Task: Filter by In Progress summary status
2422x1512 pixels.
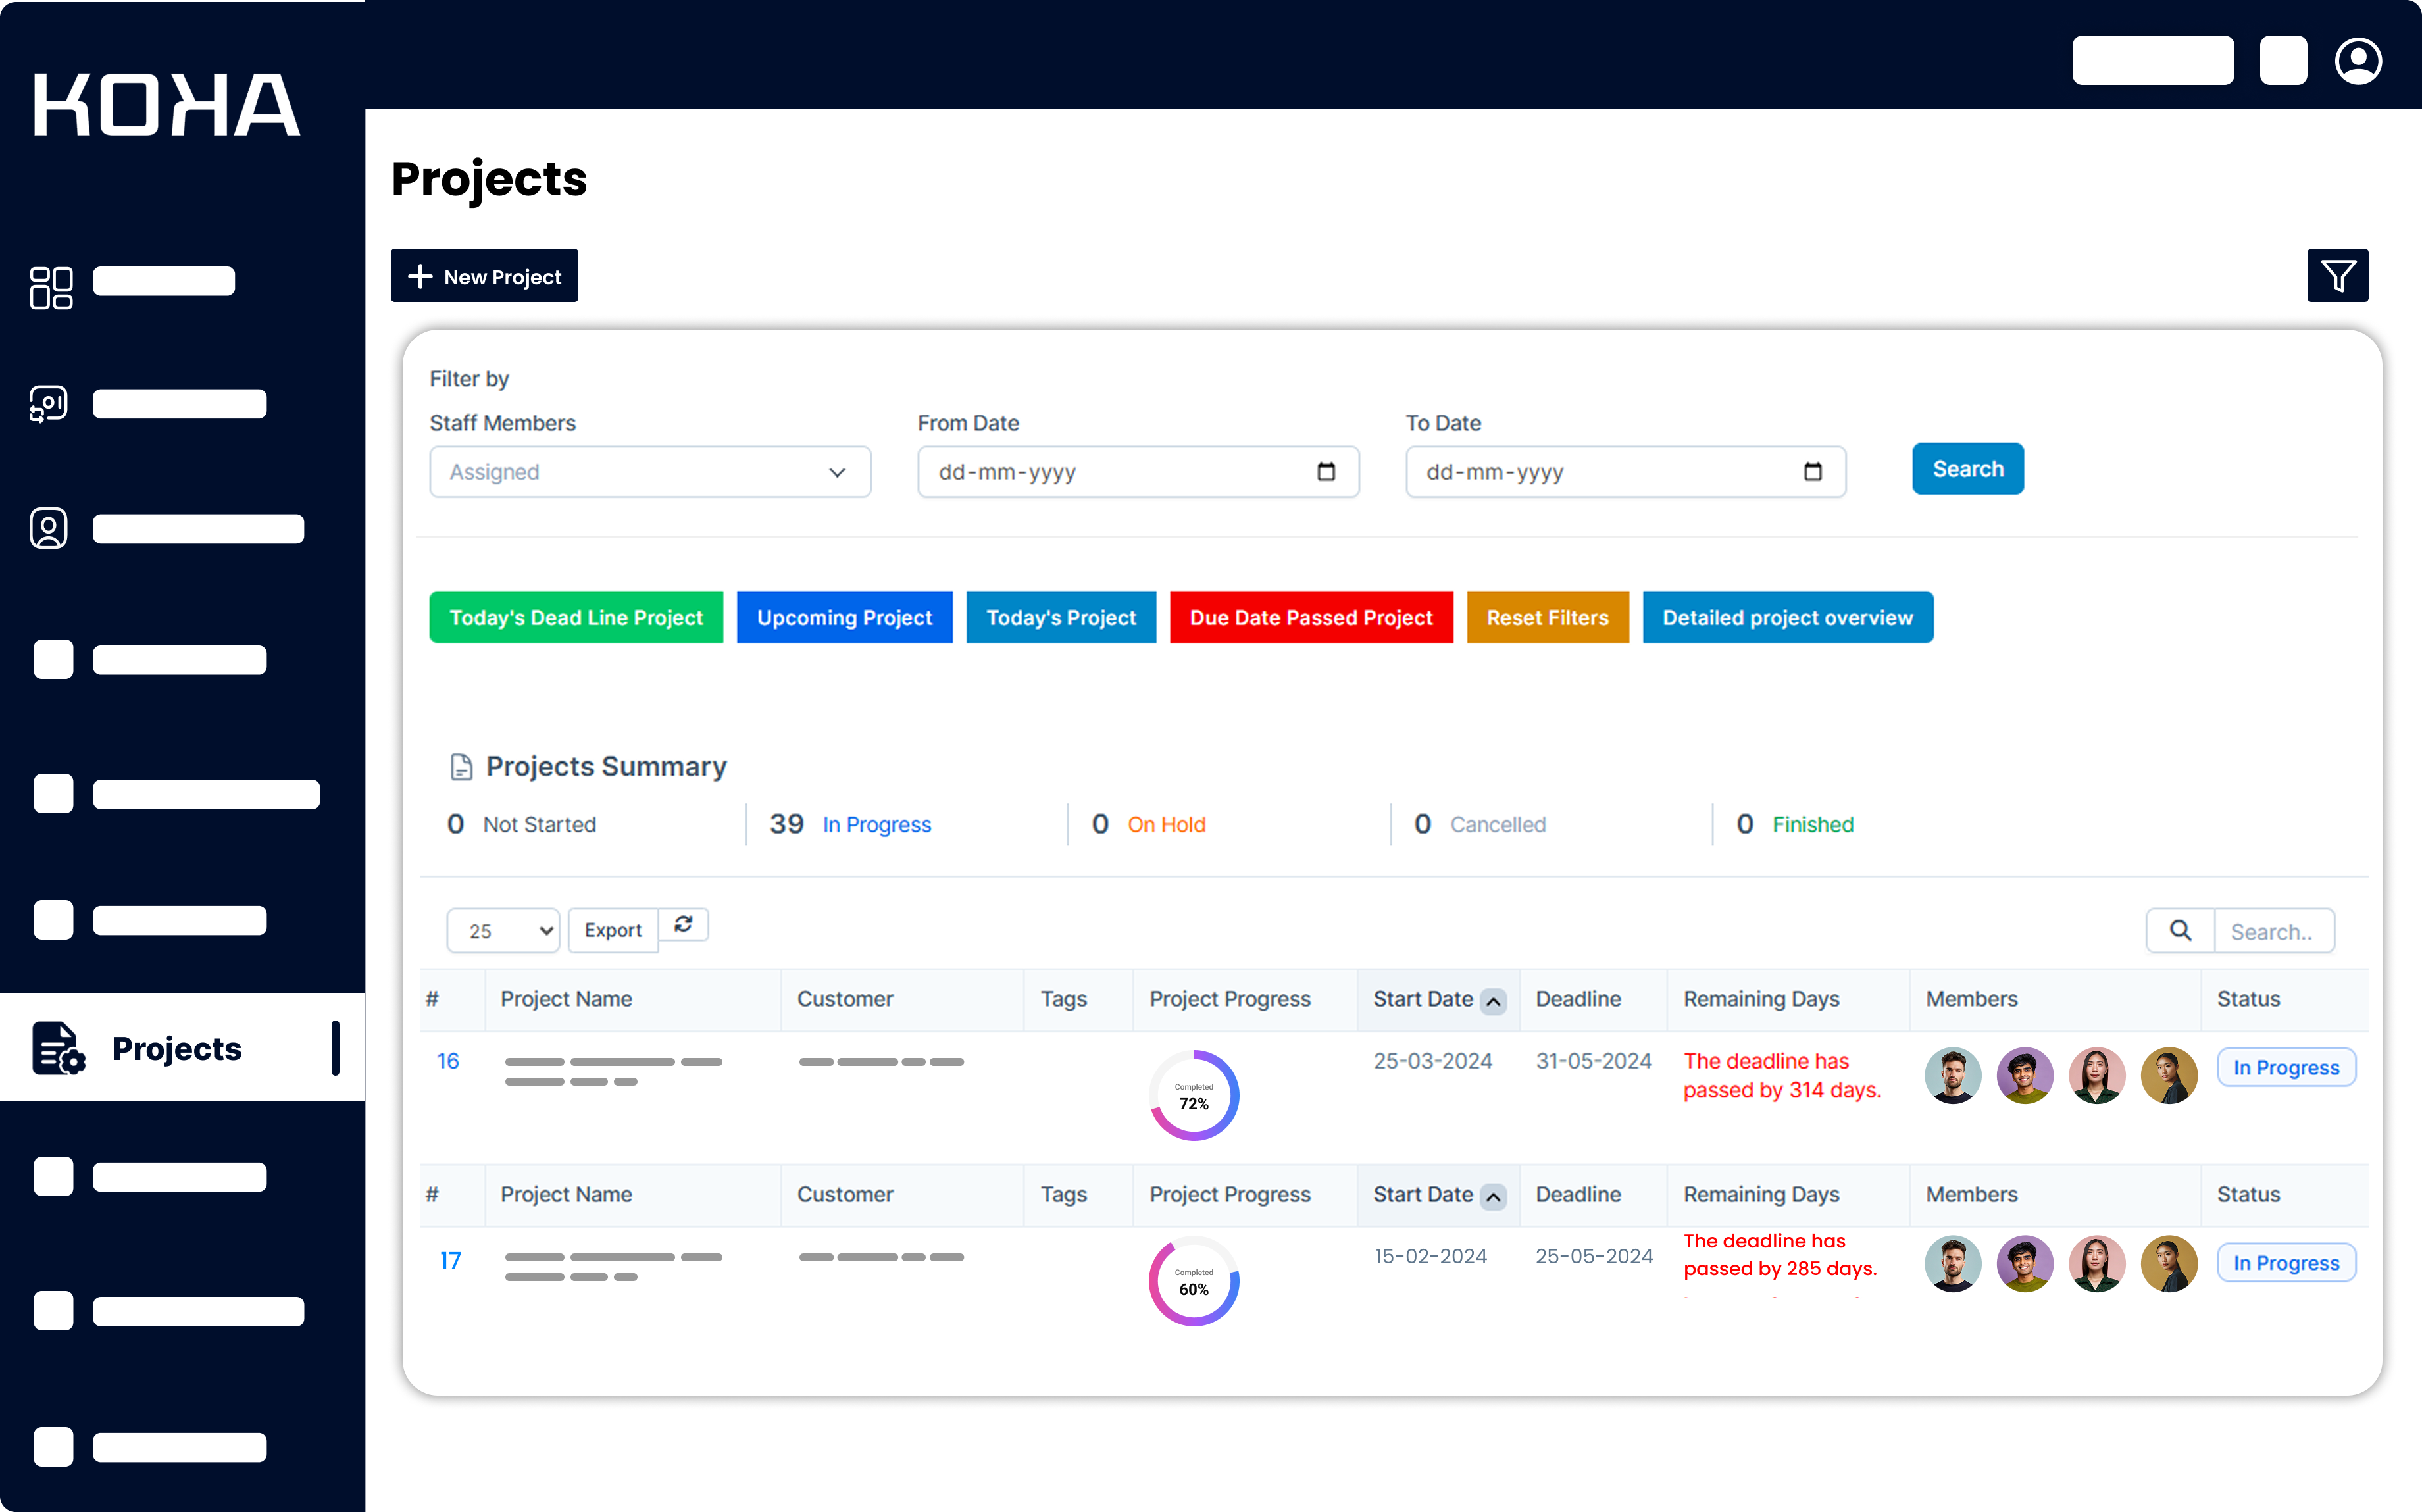Action: click(x=876, y=824)
